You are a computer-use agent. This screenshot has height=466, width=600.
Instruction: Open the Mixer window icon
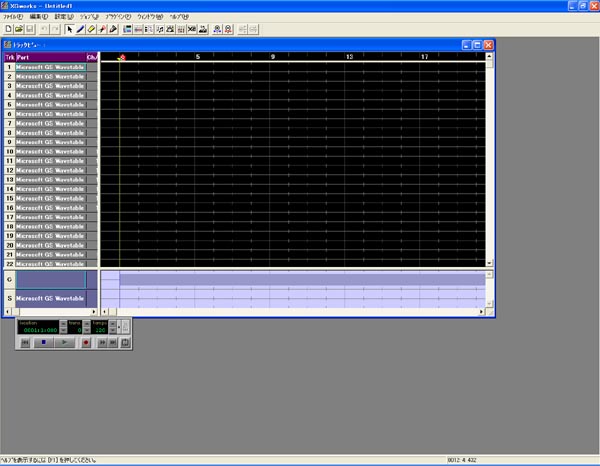(x=181, y=29)
